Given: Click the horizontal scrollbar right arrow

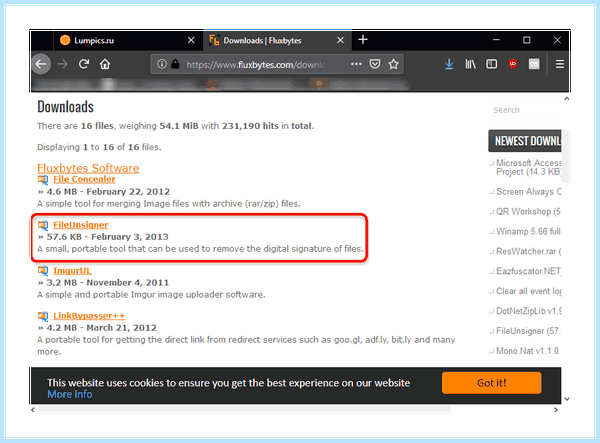Looking at the screenshot, I should (x=556, y=410).
